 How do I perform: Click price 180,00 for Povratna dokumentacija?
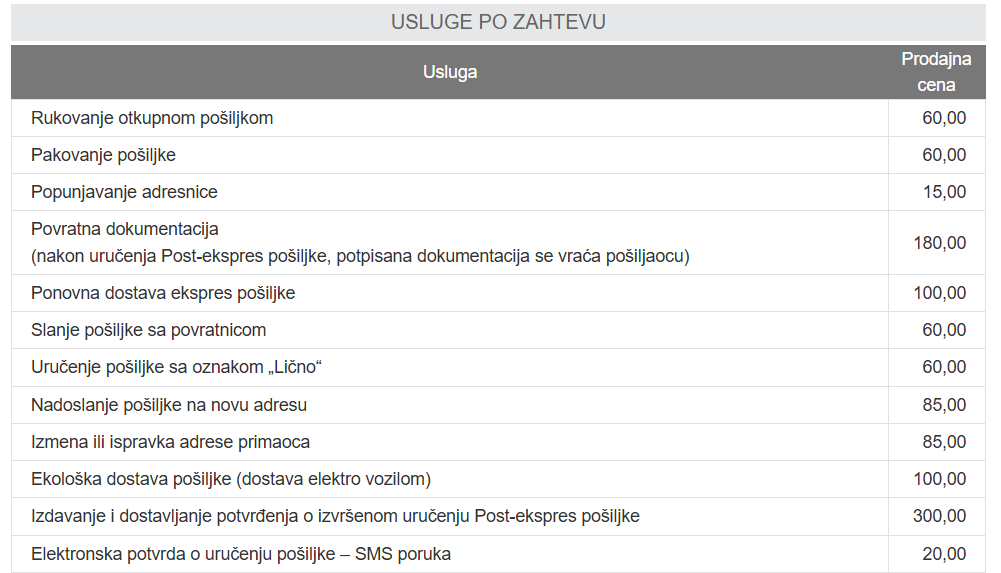[x=940, y=243]
